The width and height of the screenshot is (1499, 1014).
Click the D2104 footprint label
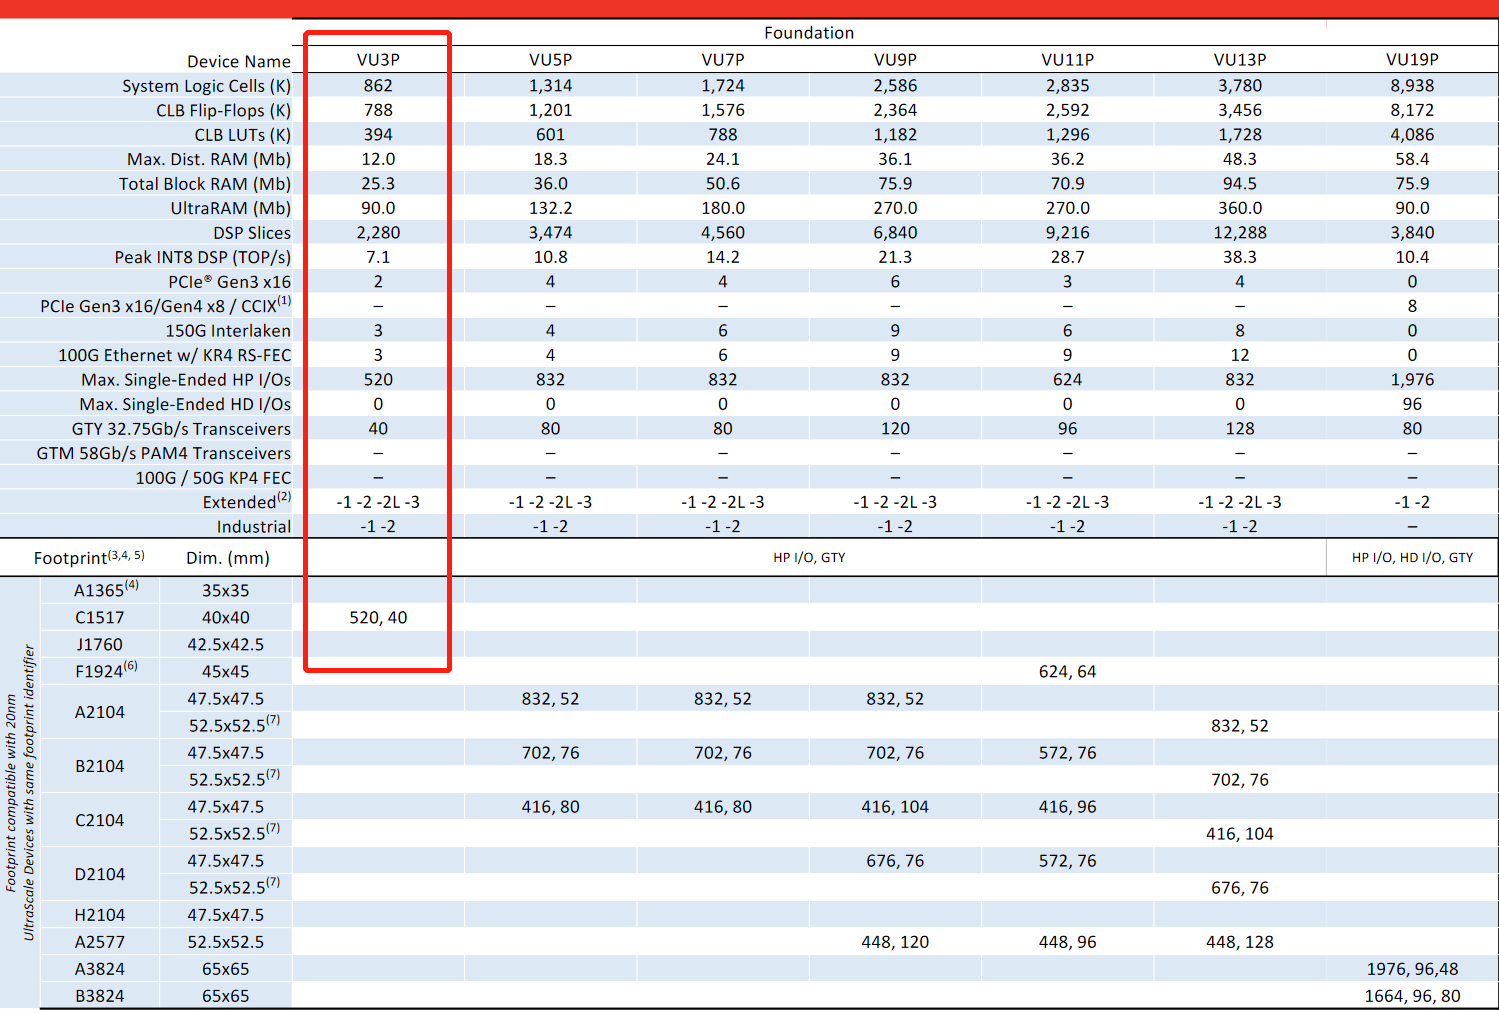(x=100, y=874)
